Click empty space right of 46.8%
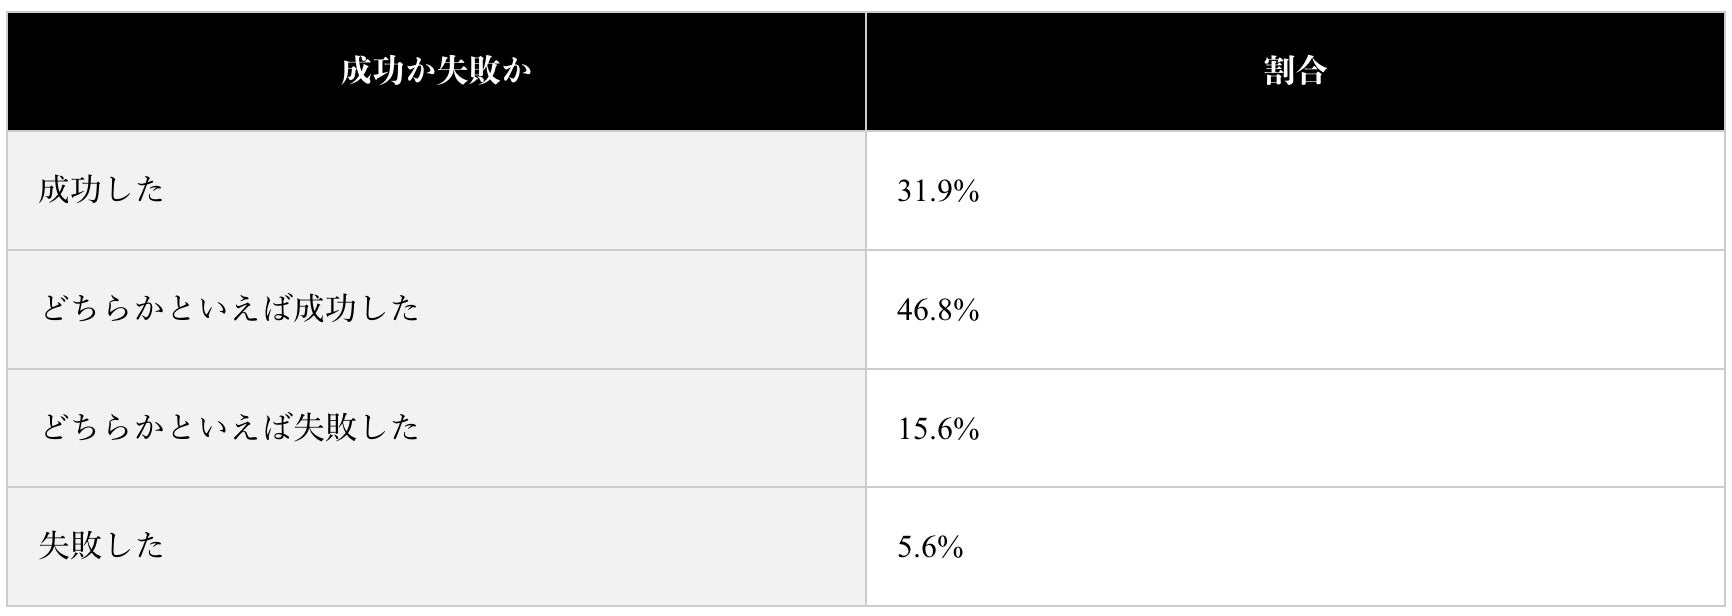 pyautogui.click(x=1350, y=310)
